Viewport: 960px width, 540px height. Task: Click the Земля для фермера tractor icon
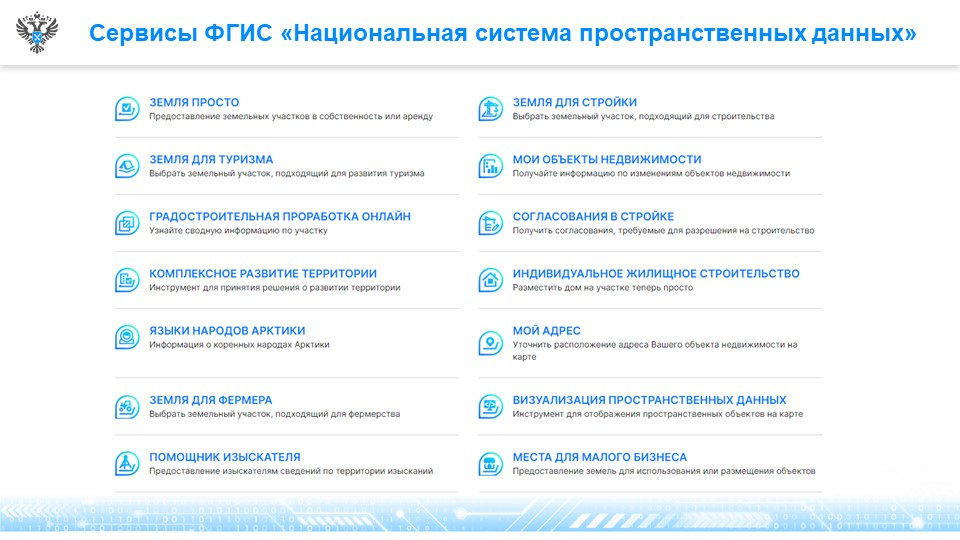click(127, 407)
